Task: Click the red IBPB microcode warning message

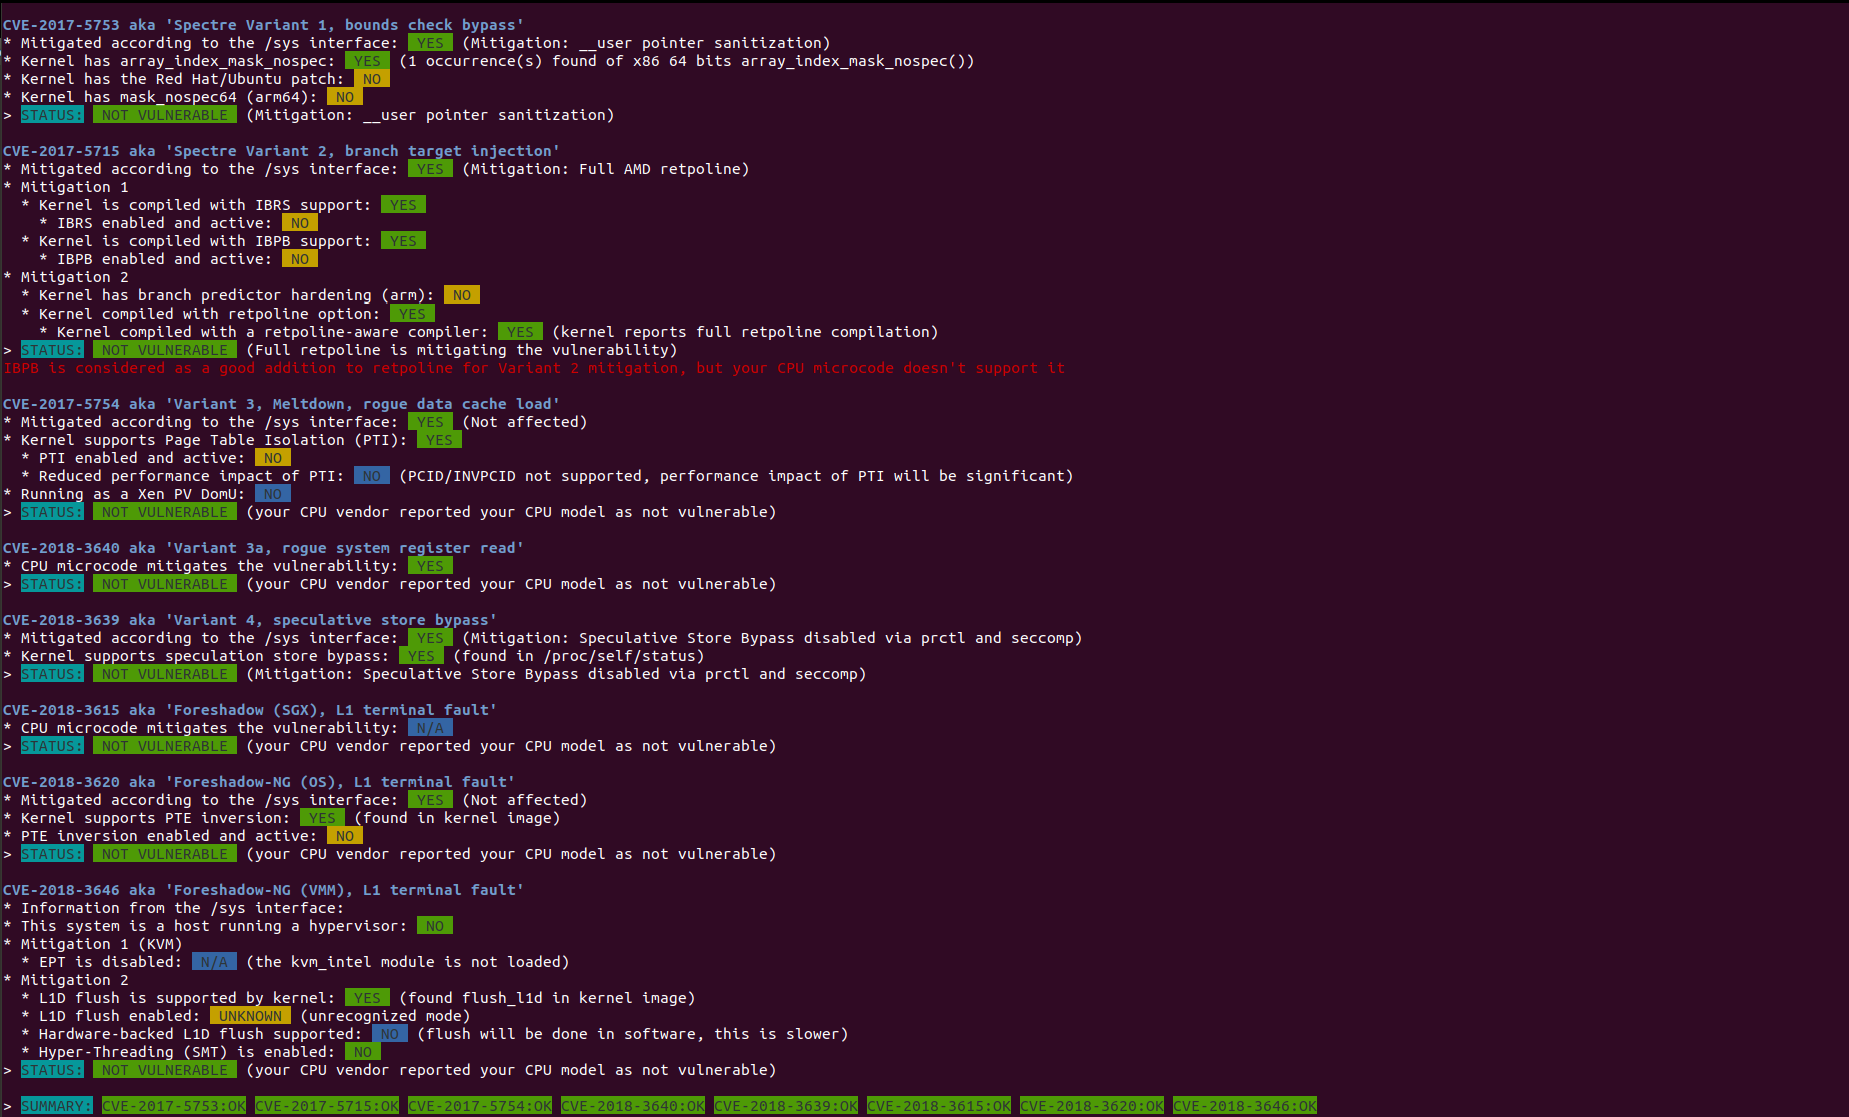Action: tap(535, 368)
